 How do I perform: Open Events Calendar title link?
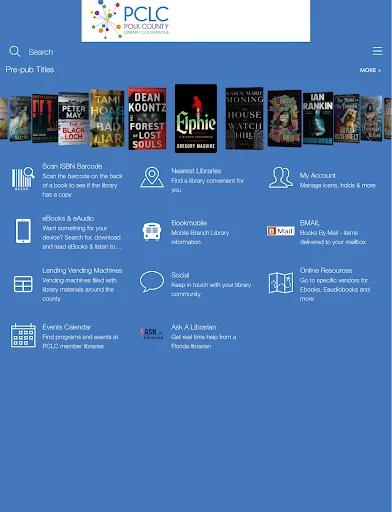(66, 327)
